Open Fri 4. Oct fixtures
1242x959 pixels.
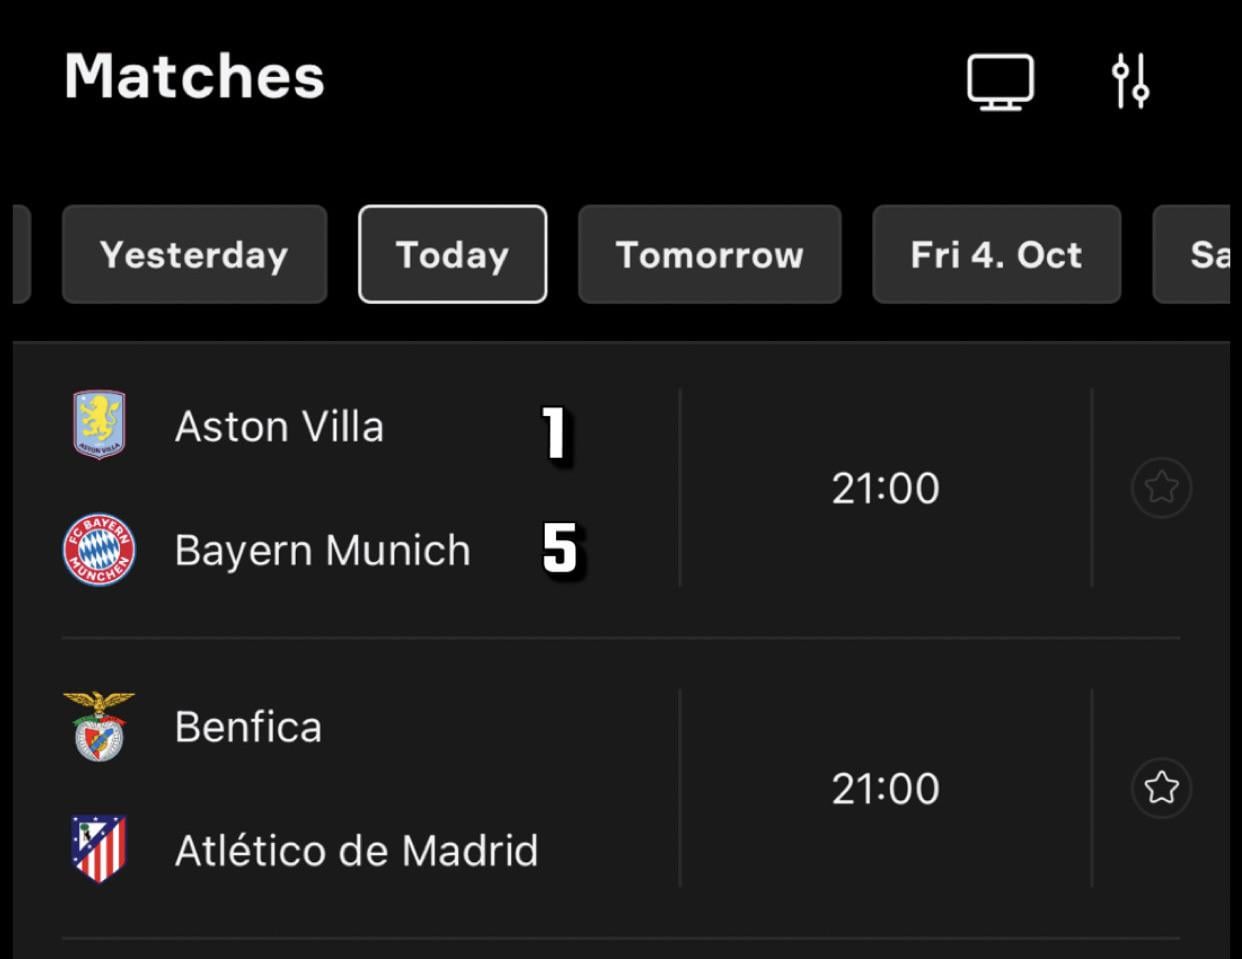pos(996,254)
